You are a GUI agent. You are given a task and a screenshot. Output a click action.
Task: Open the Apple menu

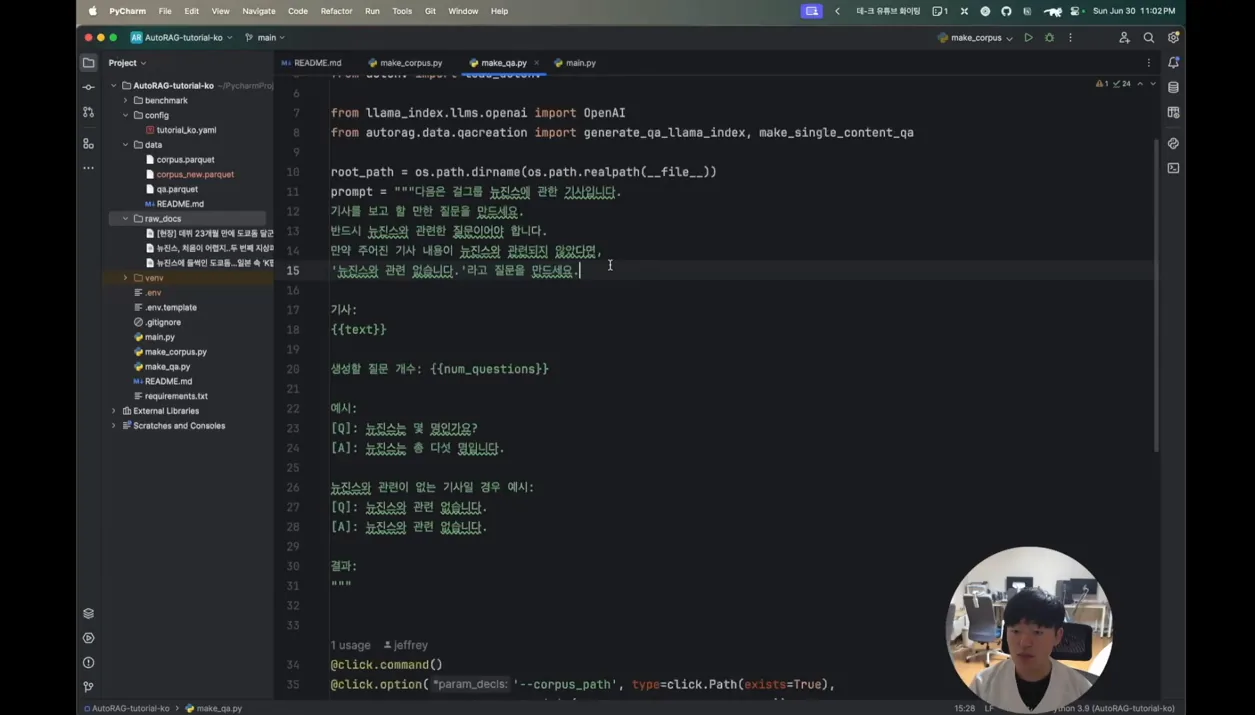(93, 11)
